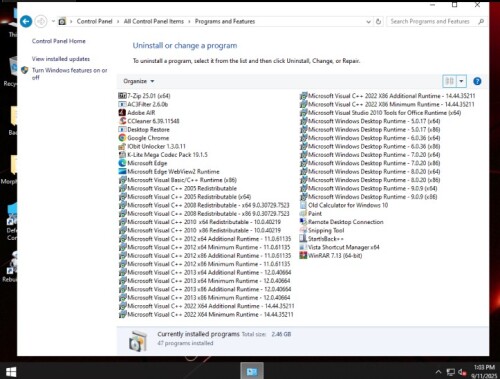Screen dimensions: 500x379
Task: Select Windows Desktop Runtime 7.0.20 (x64)
Action: tap(370, 155)
